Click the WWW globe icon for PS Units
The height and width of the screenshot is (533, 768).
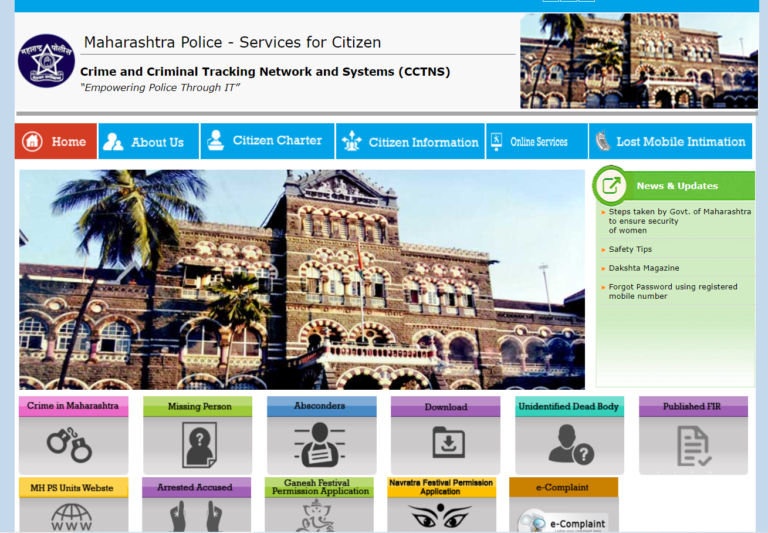point(72,517)
